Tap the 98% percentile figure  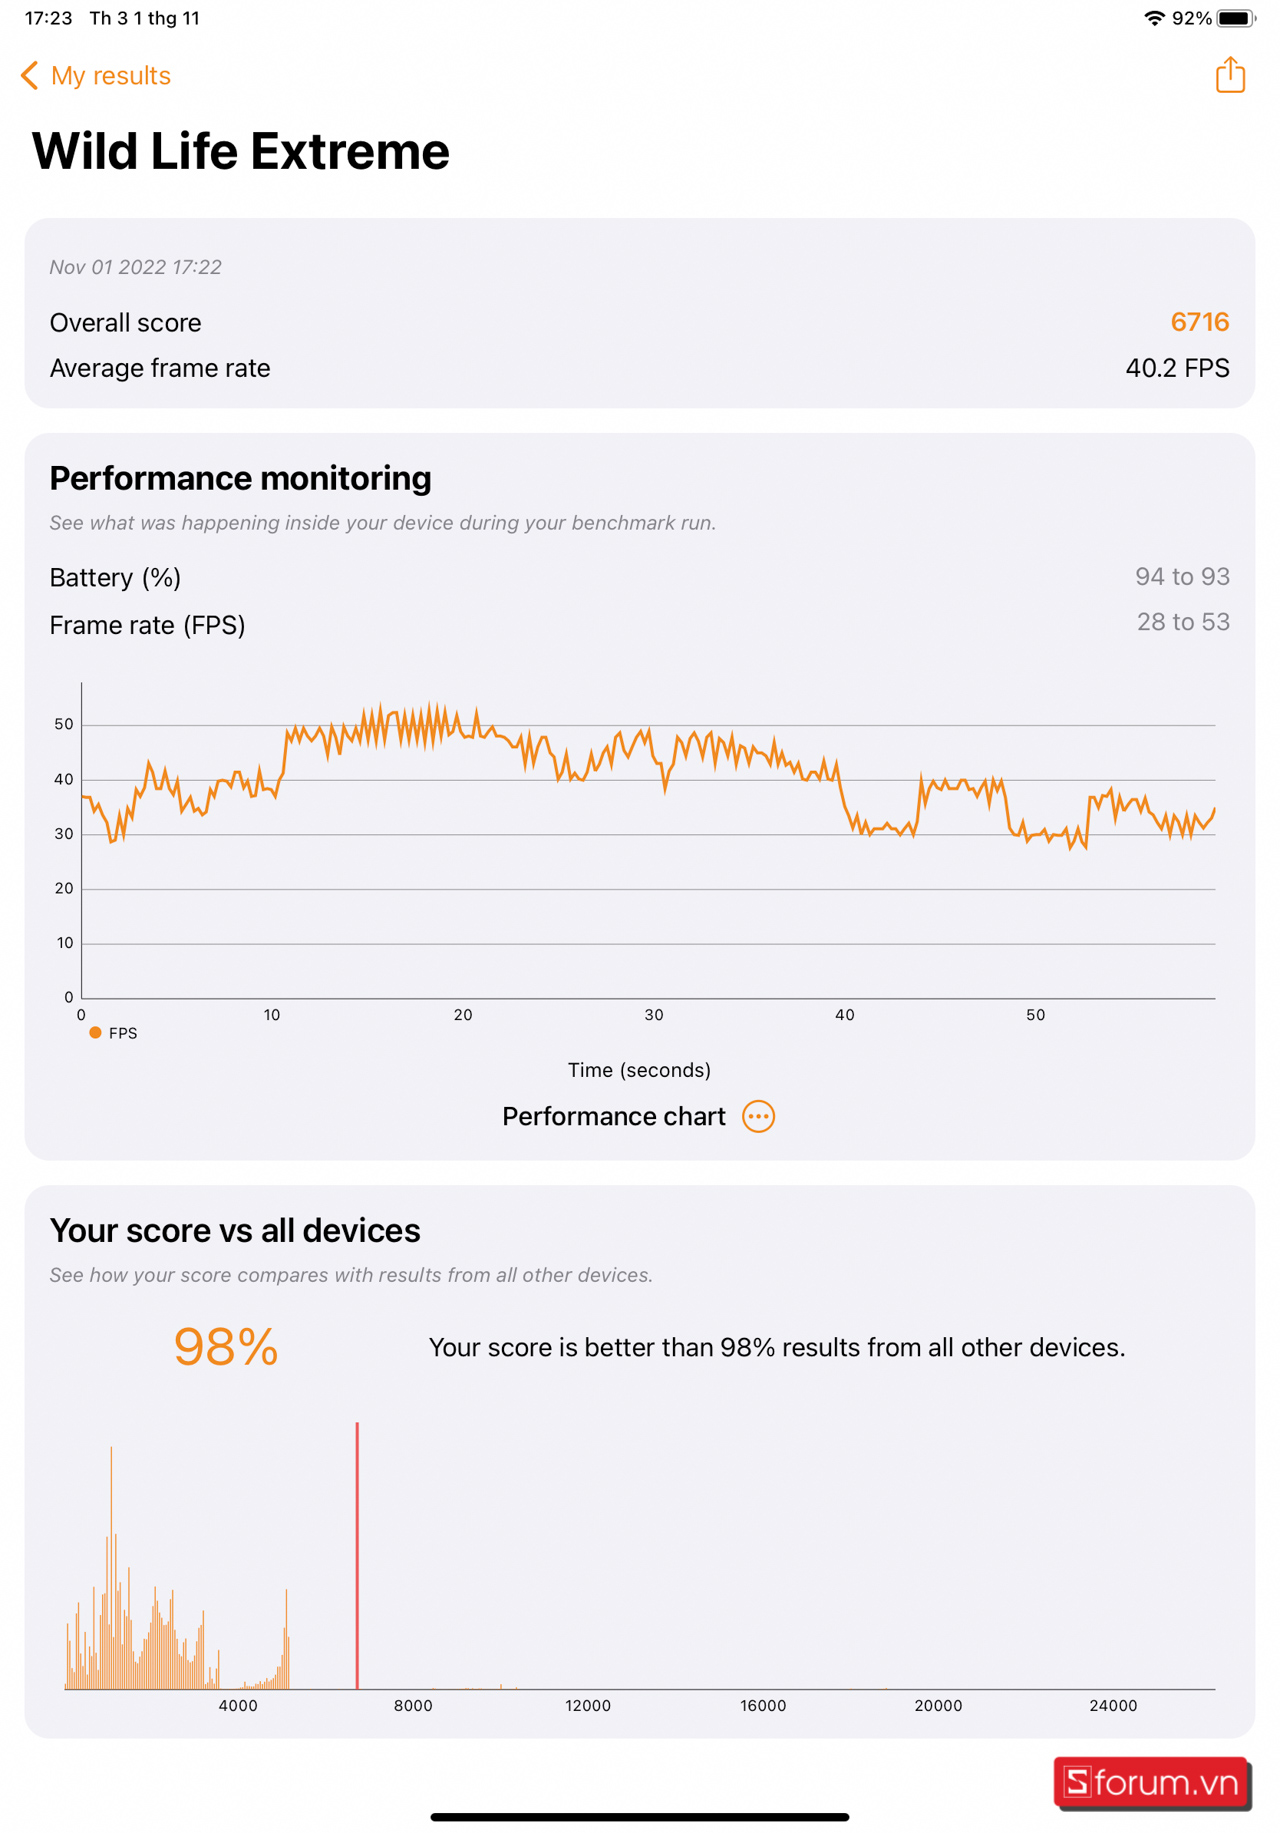[226, 1346]
